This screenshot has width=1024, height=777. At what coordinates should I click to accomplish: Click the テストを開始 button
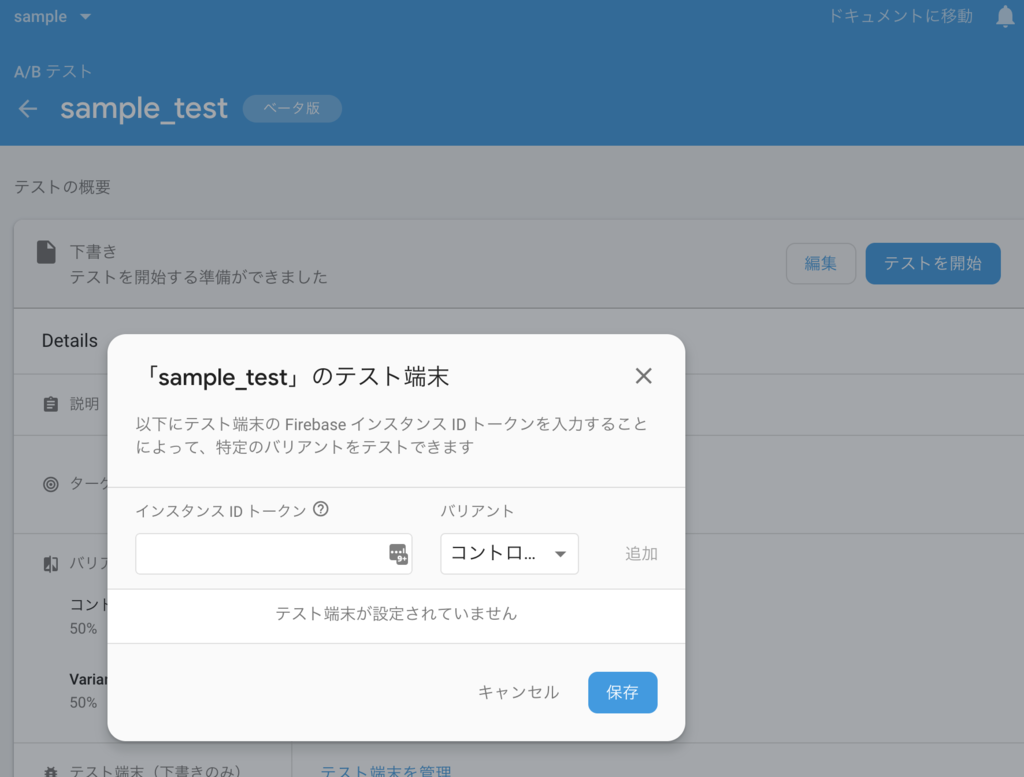tap(933, 263)
